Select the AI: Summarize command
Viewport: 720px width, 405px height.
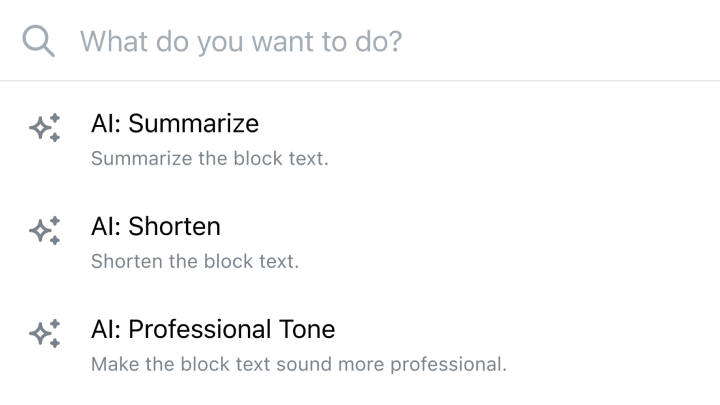(x=360, y=140)
